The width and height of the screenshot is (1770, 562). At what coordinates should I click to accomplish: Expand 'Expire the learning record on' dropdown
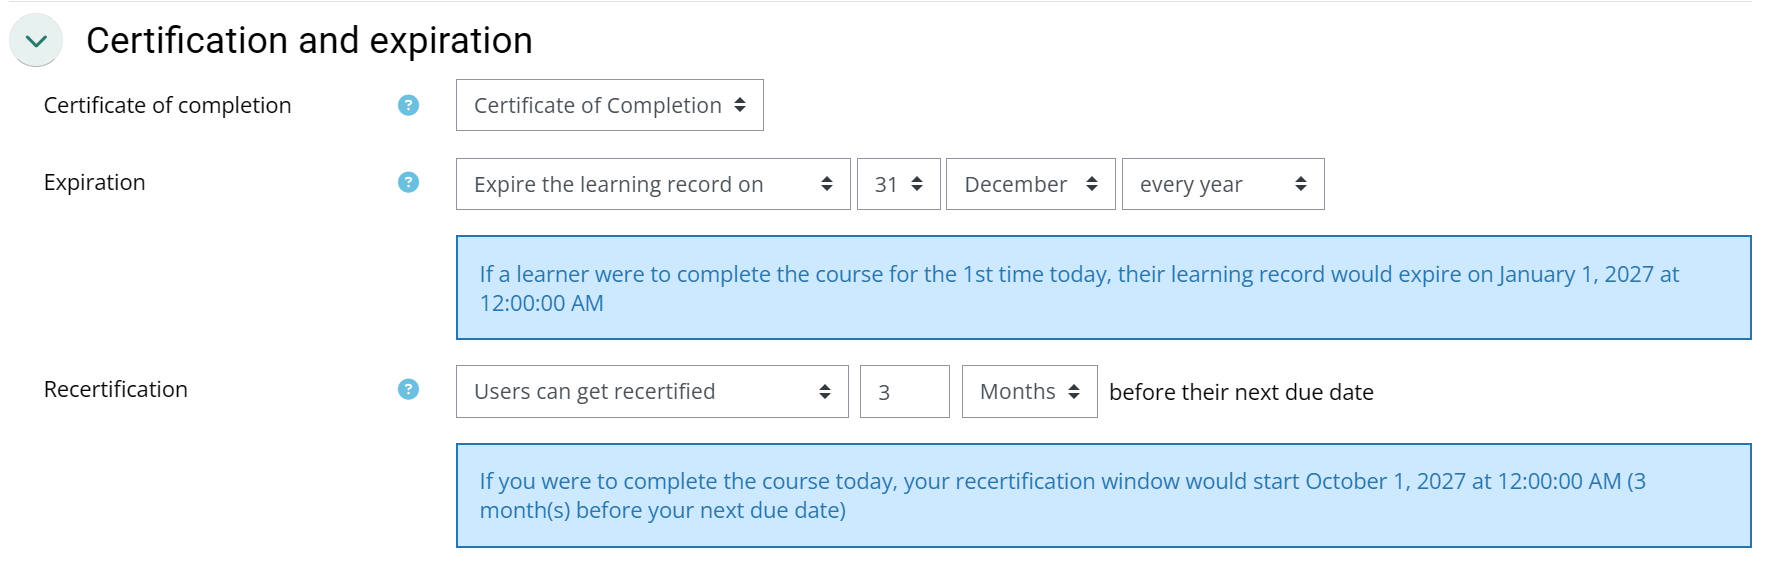coord(653,184)
